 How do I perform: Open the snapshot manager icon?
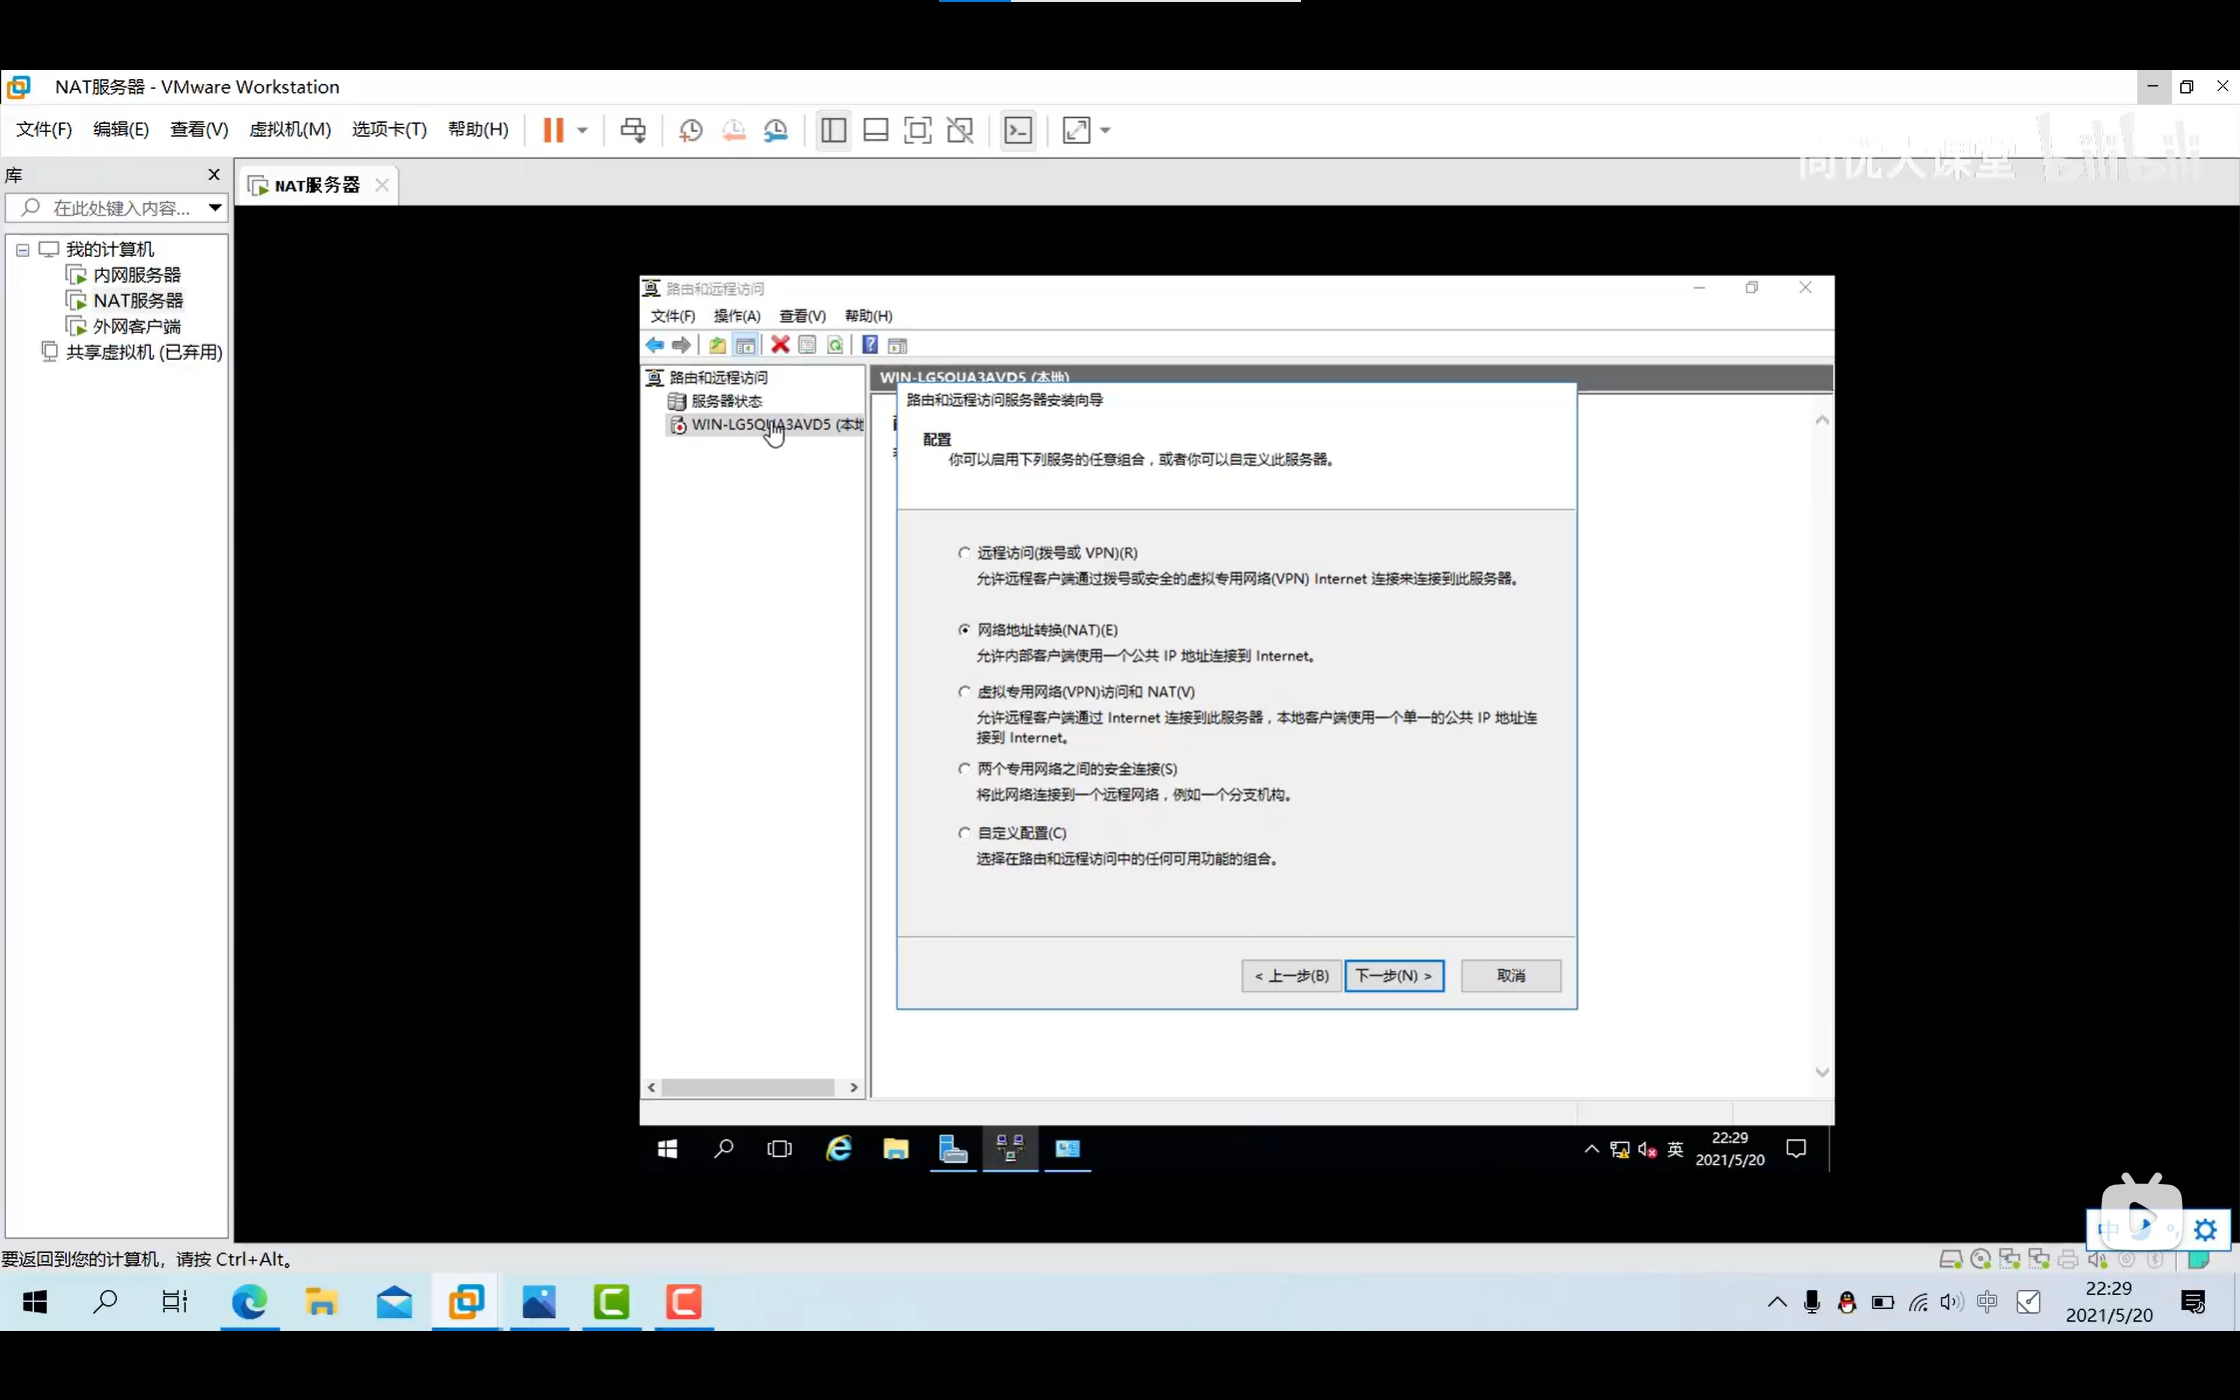click(776, 130)
